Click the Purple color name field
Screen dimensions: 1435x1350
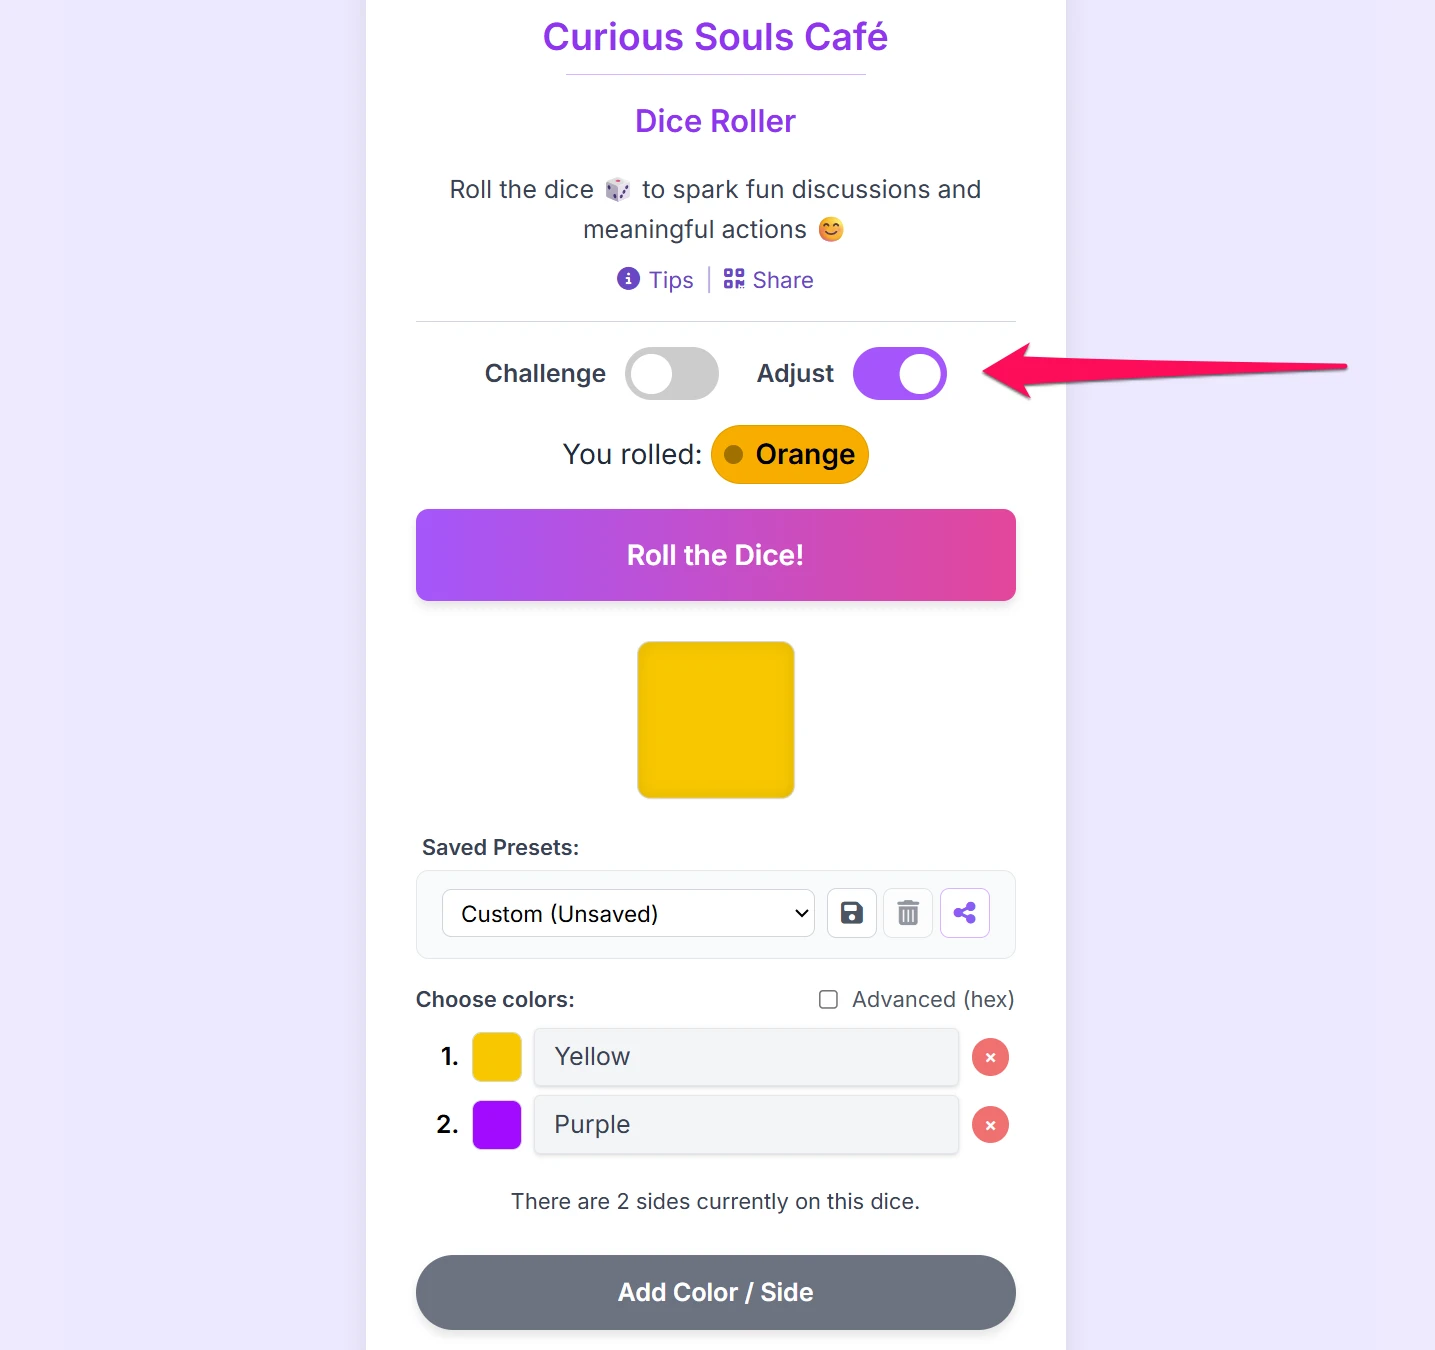(746, 1125)
